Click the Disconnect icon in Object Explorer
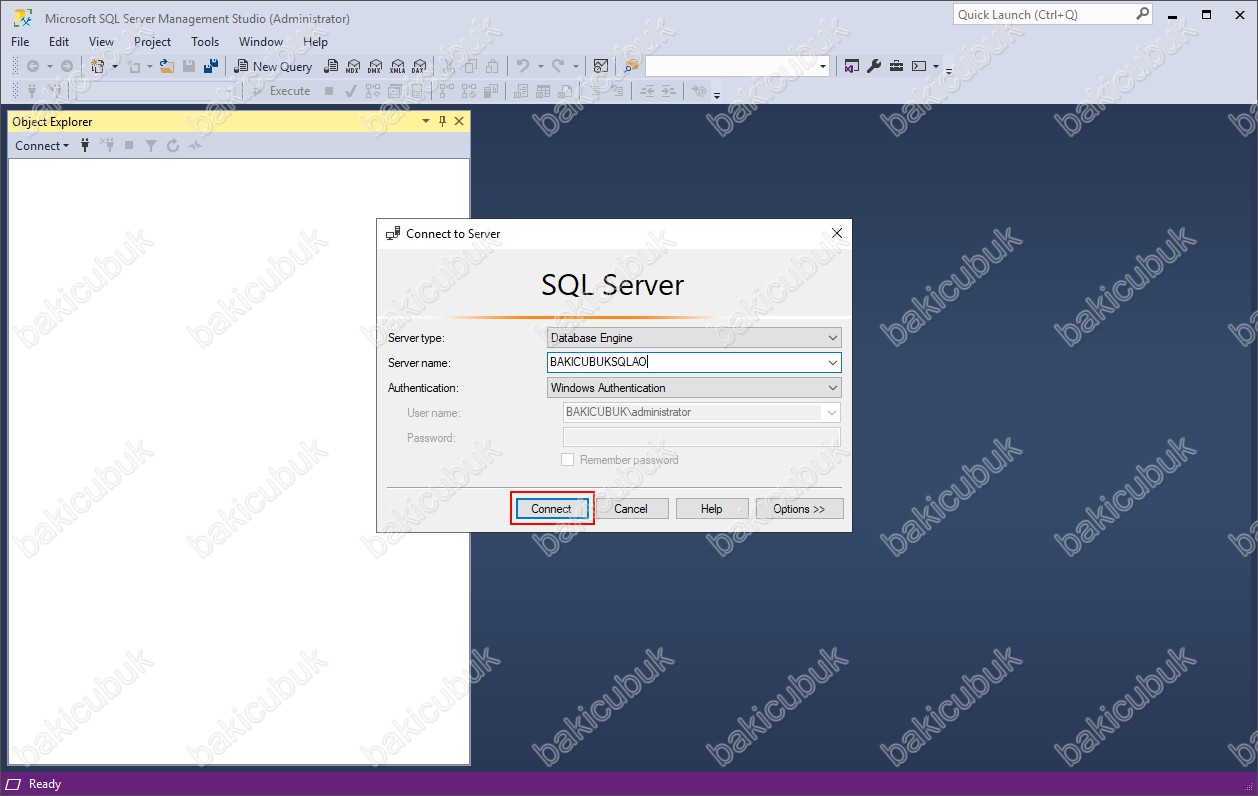The image size is (1258, 796). 107,146
